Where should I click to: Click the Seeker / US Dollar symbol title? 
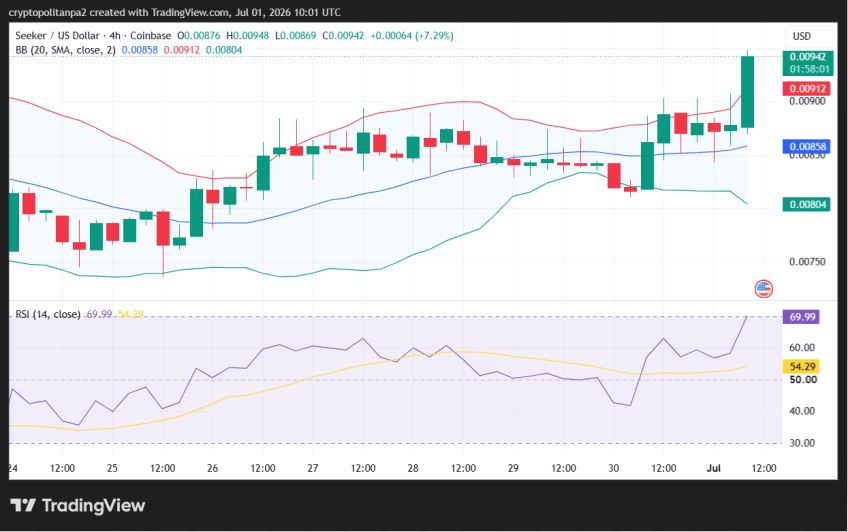pos(57,36)
